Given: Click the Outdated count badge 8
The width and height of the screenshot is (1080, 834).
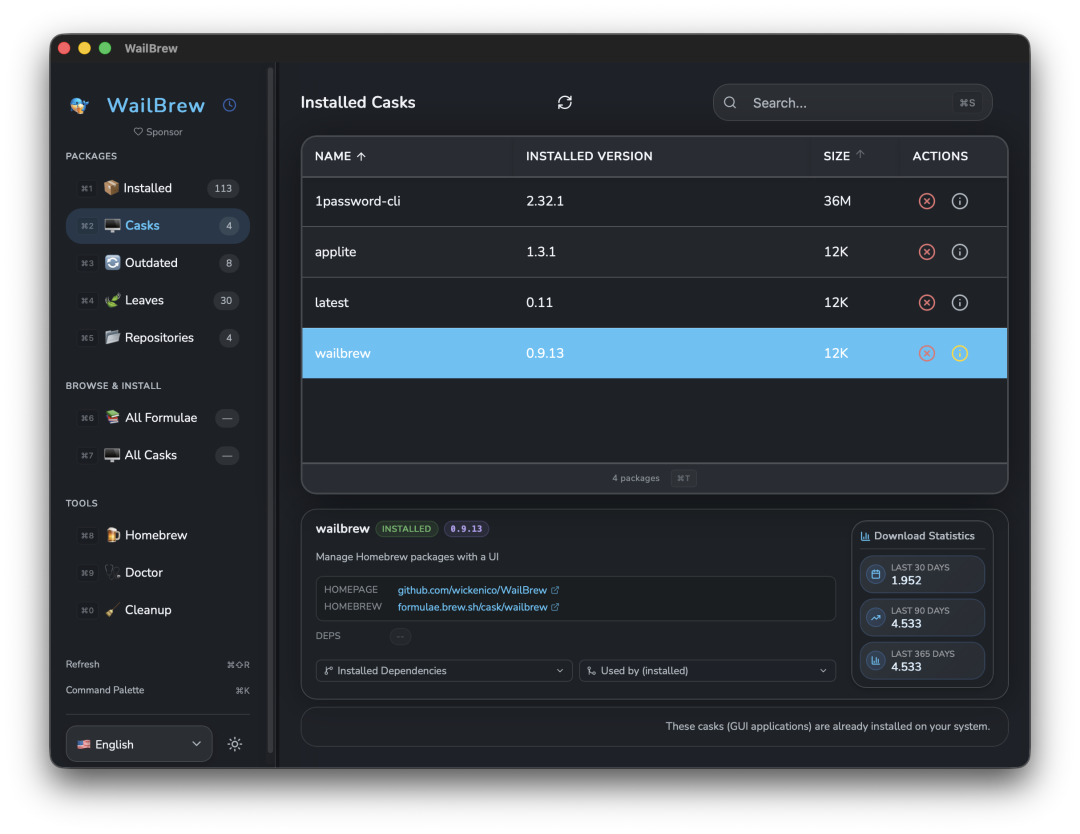Looking at the screenshot, I should click(x=229, y=263).
